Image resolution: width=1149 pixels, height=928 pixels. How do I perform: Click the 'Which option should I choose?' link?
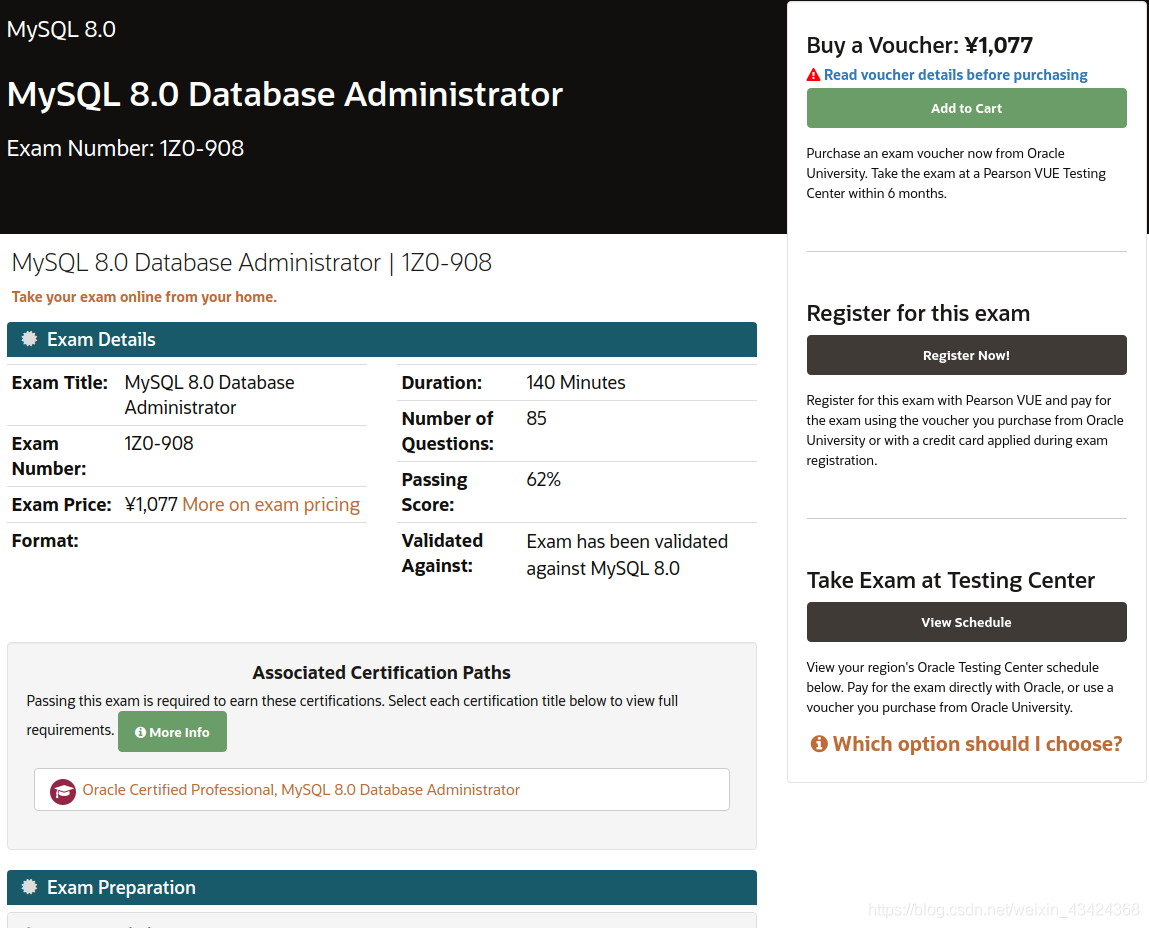(x=975, y=744)
